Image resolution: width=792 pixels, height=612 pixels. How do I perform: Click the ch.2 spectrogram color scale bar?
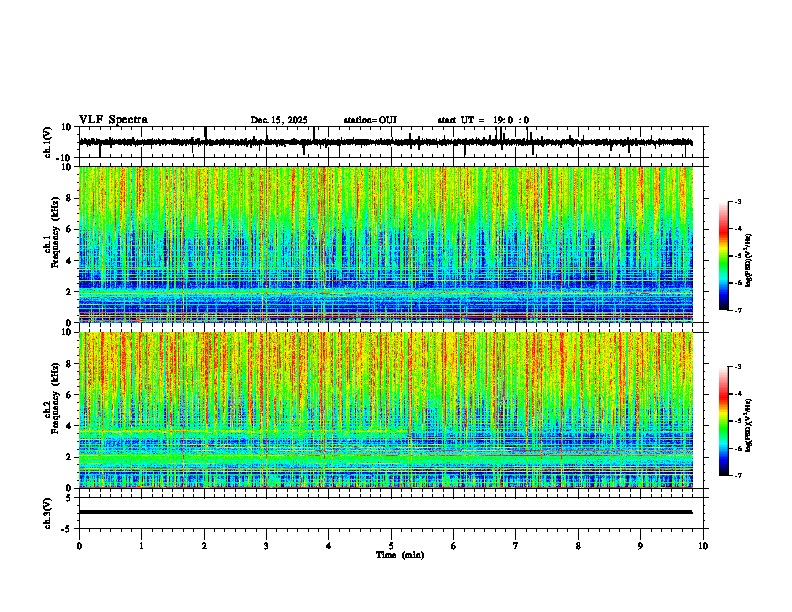[723, 421]
